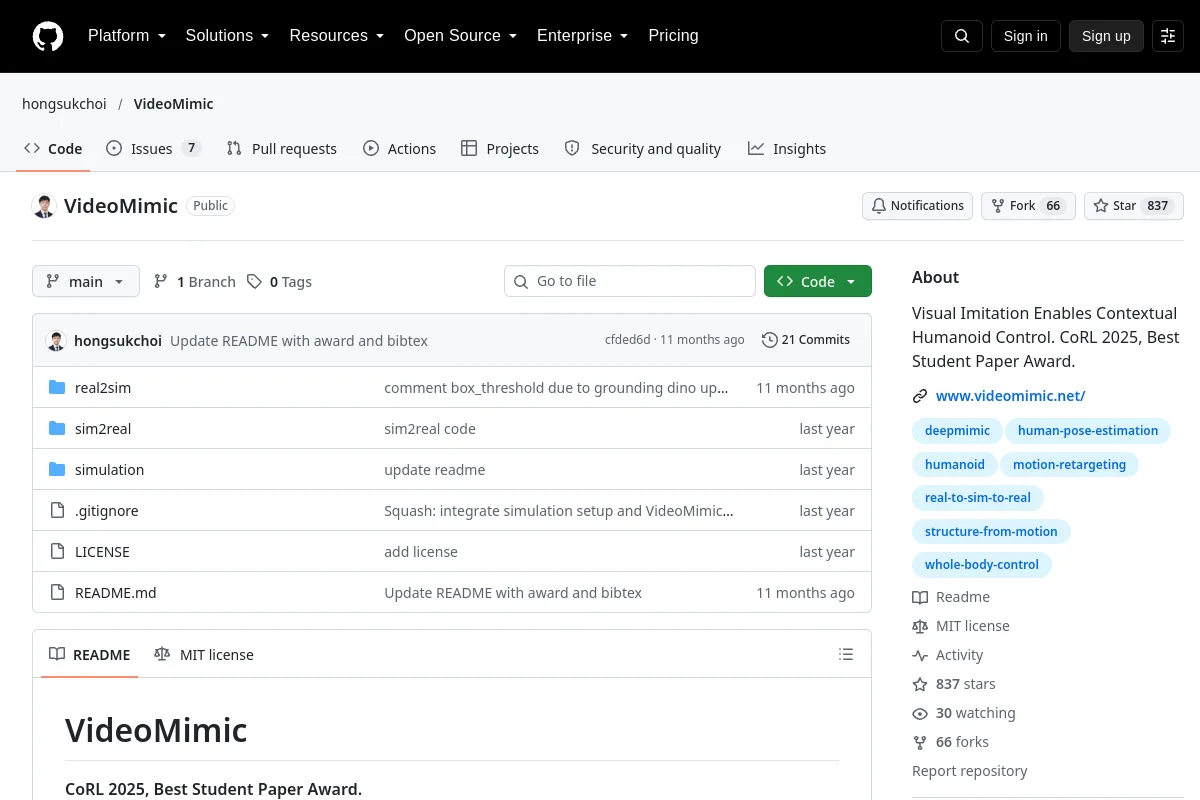Switch to the Insights tab

coord(787,149)
